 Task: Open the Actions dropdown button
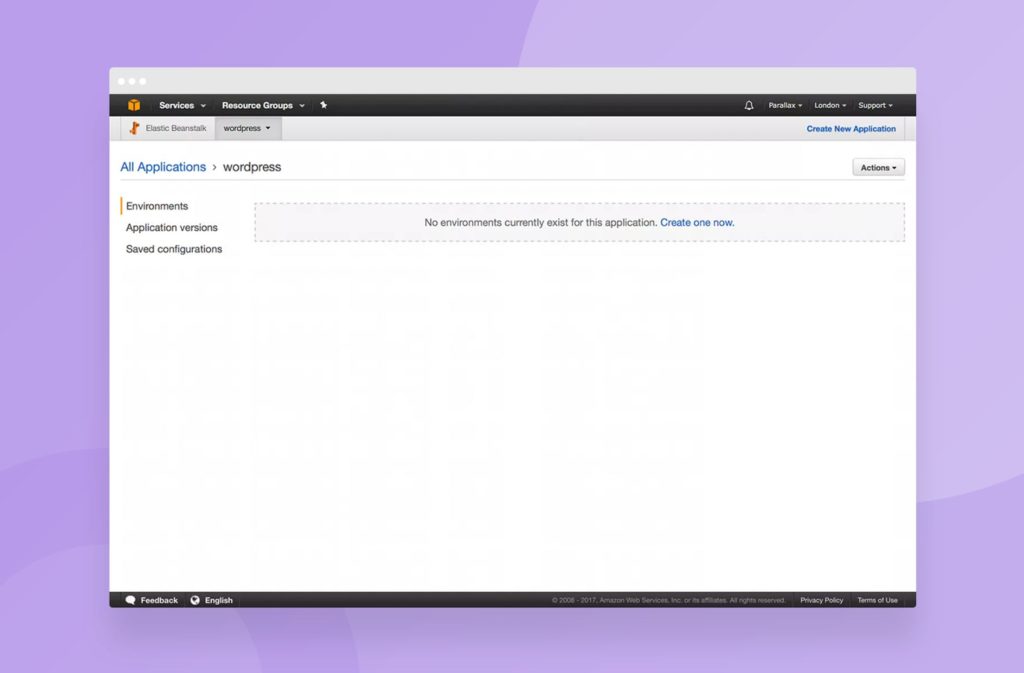tap(878, 168)
